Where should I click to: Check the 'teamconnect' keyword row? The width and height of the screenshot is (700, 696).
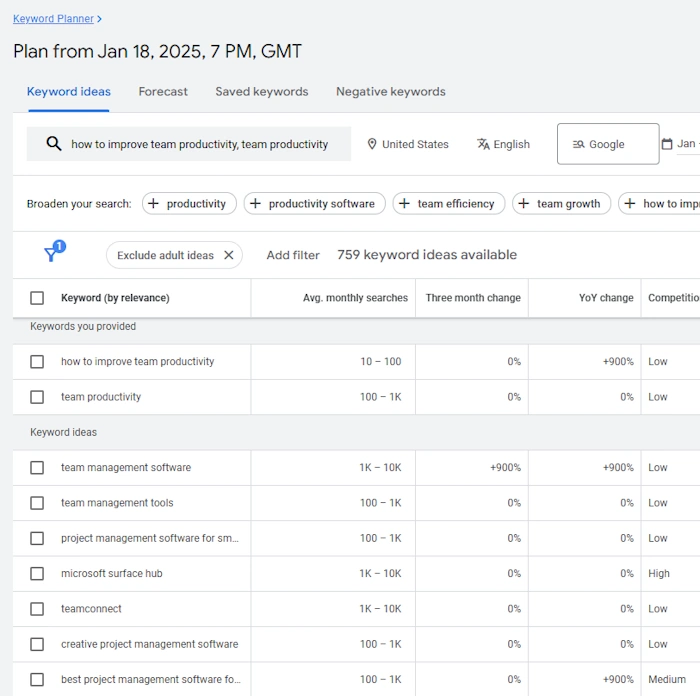pyautogui.click(x=37, y=609)
